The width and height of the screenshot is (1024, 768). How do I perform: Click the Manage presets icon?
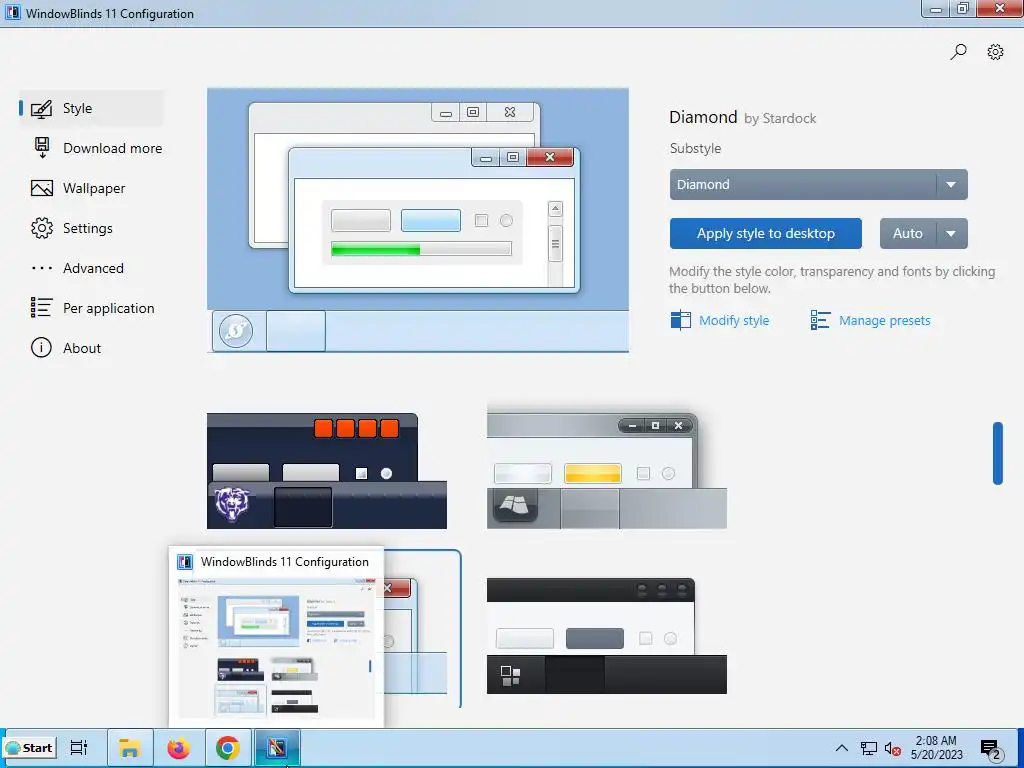pos(820,320)
